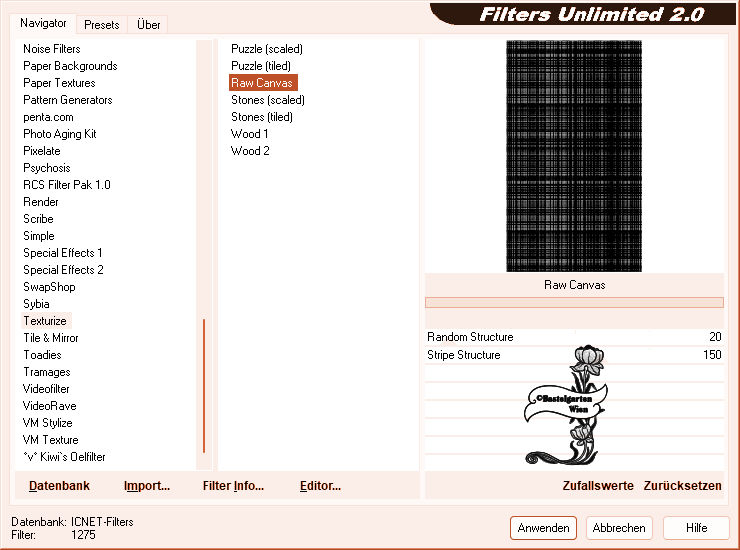740x550 pixels.
Task: Select Simple category
Action: 39,236
